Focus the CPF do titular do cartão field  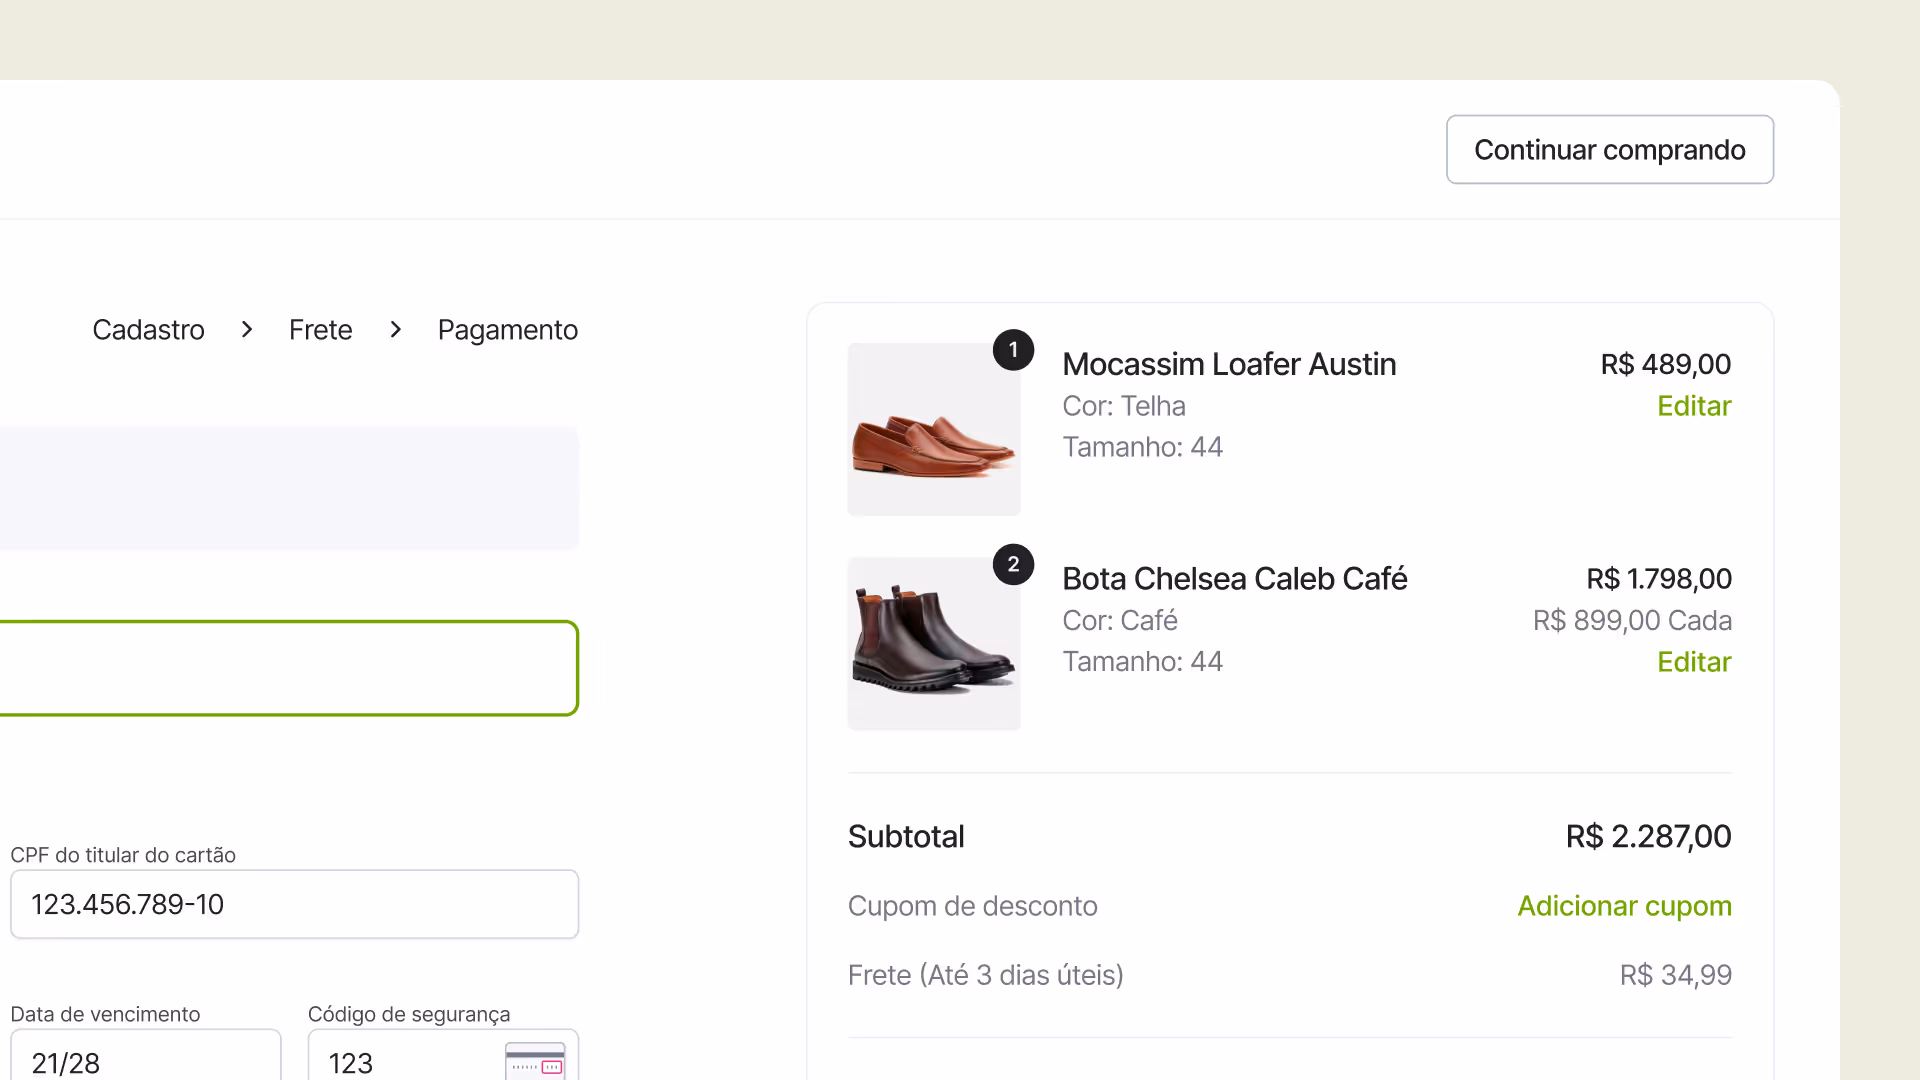(294, 904)
